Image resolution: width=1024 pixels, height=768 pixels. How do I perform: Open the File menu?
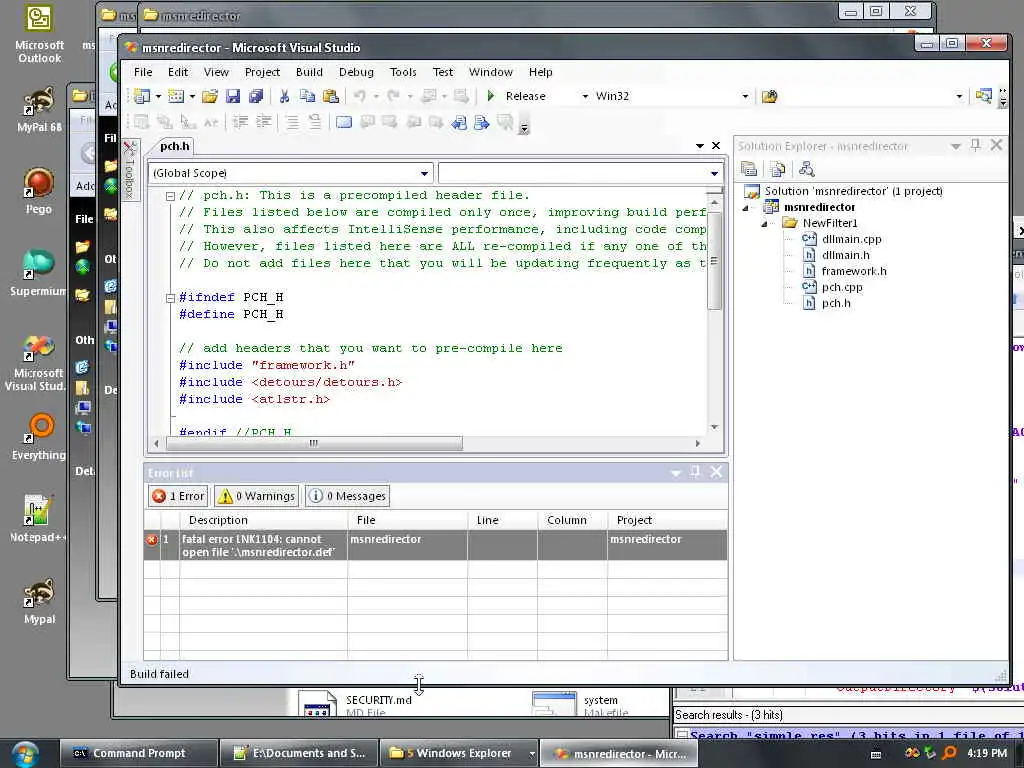tap(143, 72)
